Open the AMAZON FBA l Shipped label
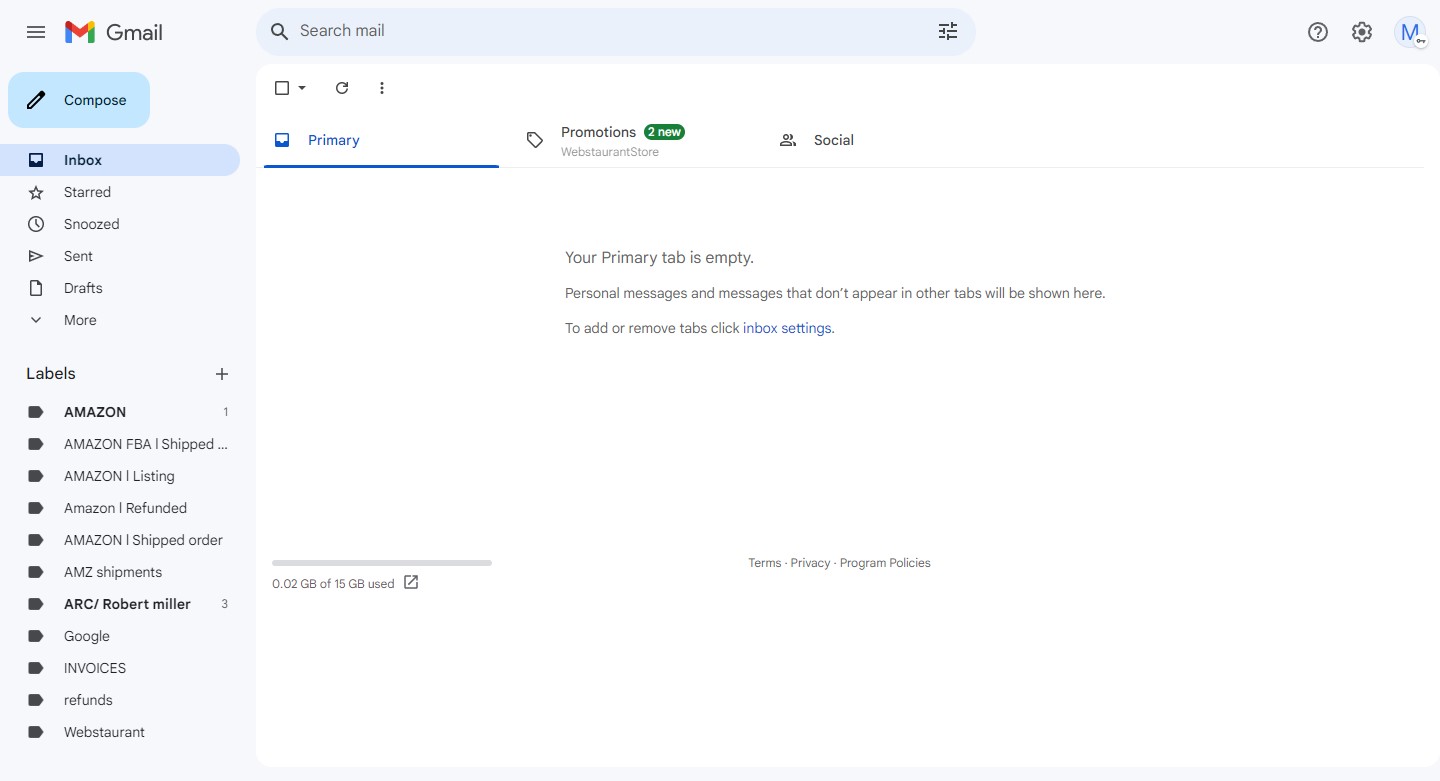 (x=120, y=444)
